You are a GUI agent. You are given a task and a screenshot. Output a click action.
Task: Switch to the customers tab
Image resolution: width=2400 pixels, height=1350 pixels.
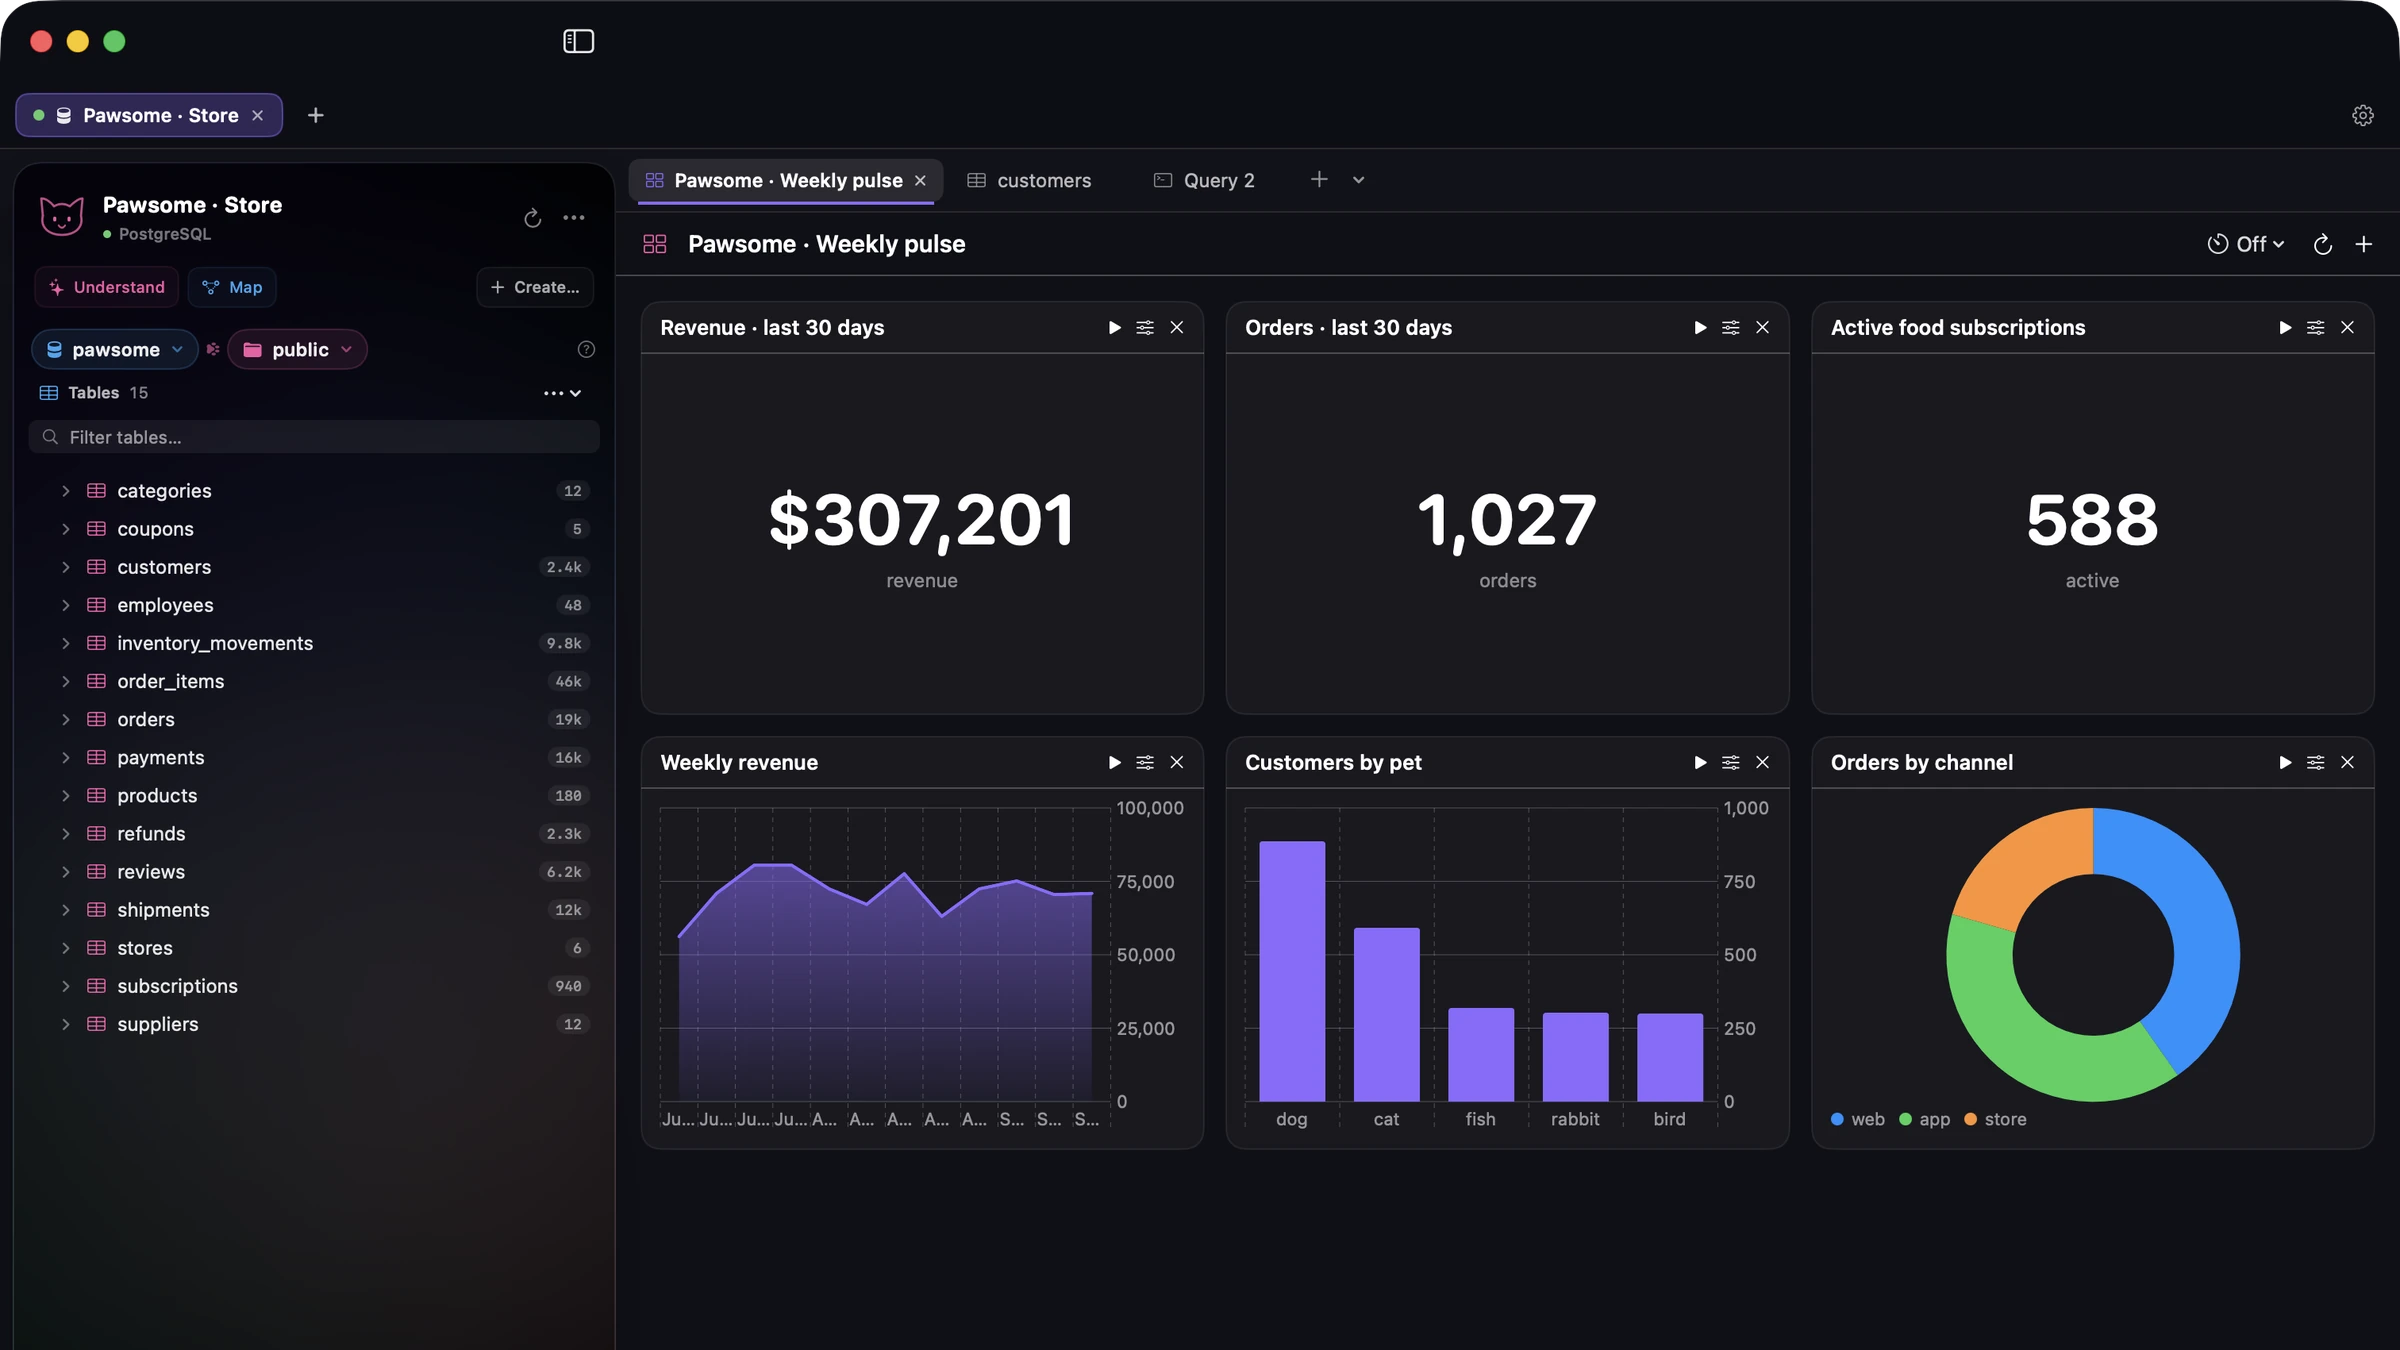(1029, 180)
